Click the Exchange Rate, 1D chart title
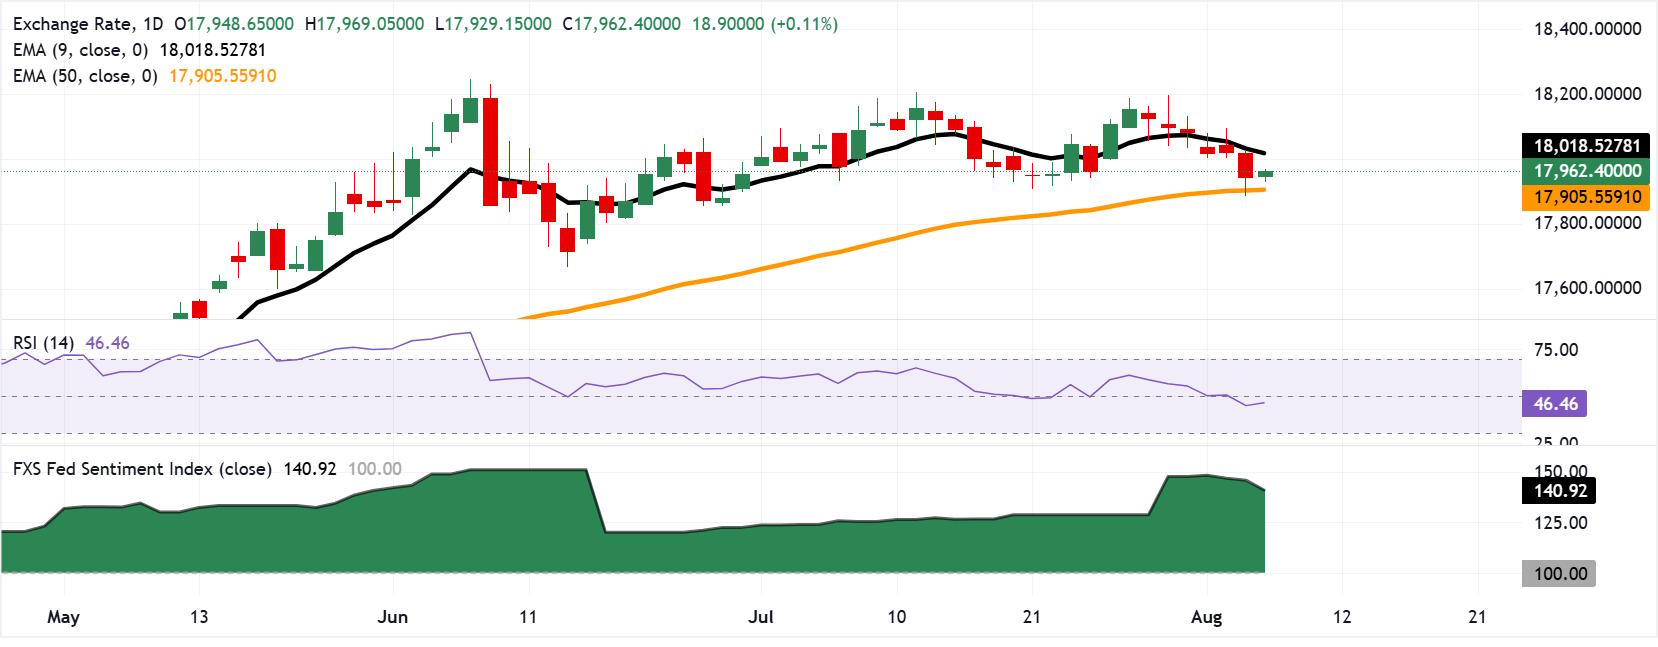 coord(88,24)
